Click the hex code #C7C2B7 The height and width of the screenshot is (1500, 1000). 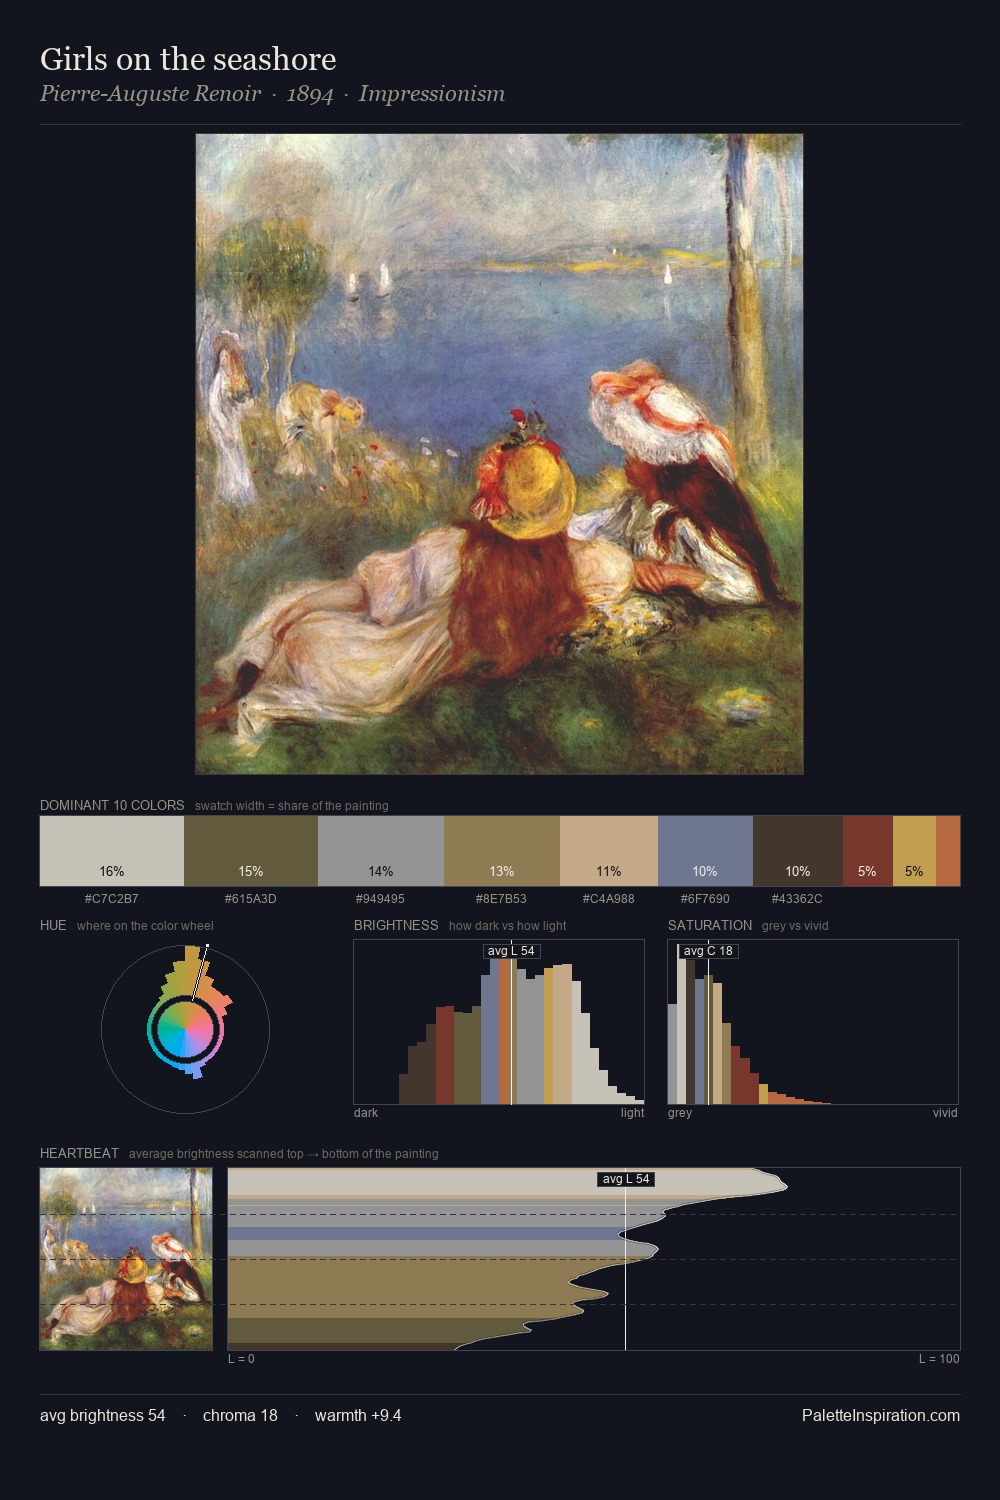pyautogui.click(x=112, y=899)
